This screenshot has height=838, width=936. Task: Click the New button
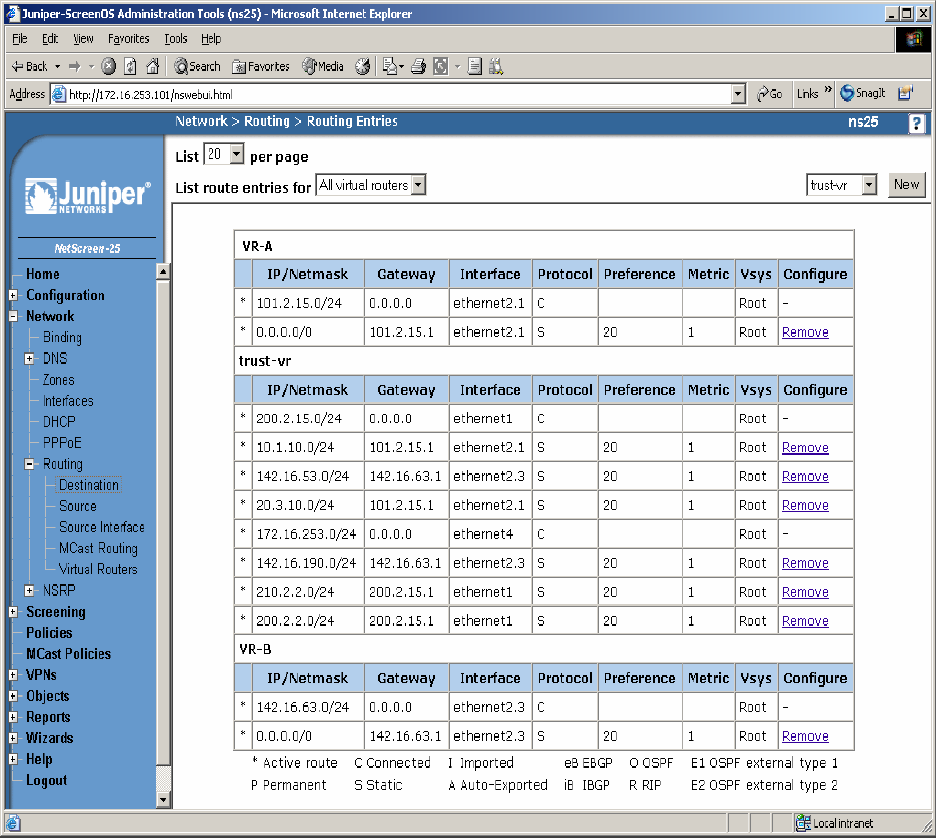[906, 184]
